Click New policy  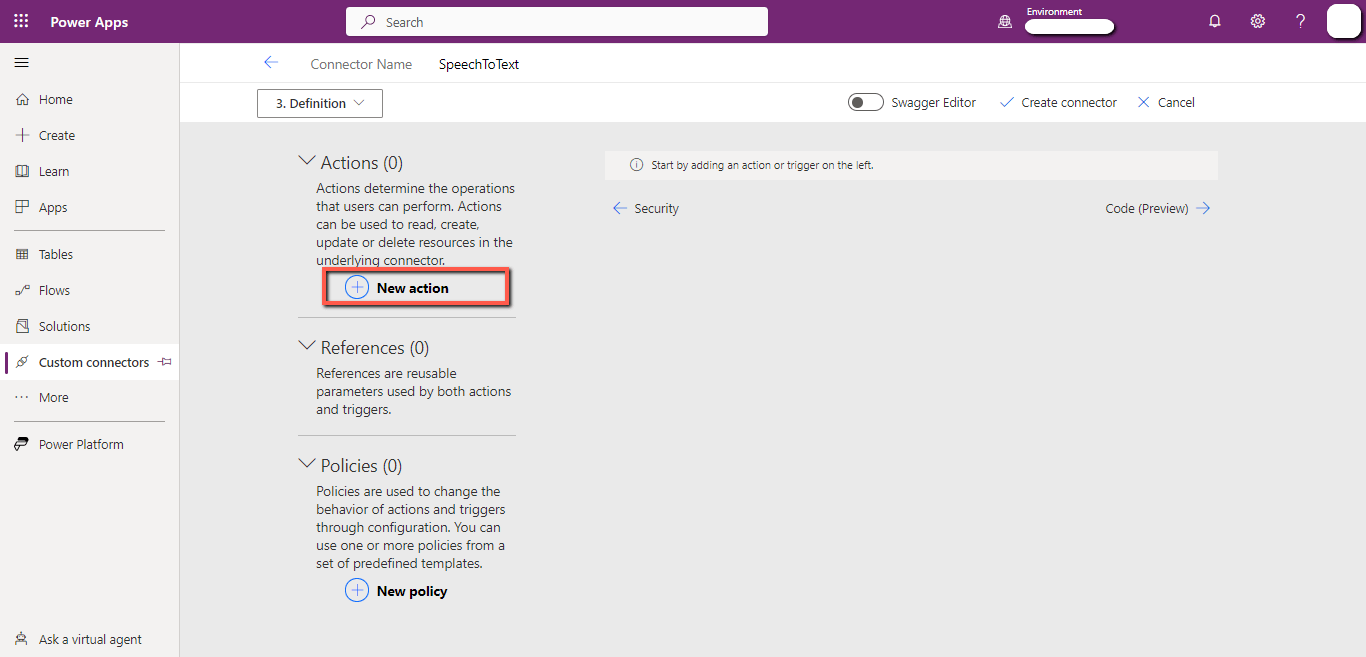click(x=396, y=591)
